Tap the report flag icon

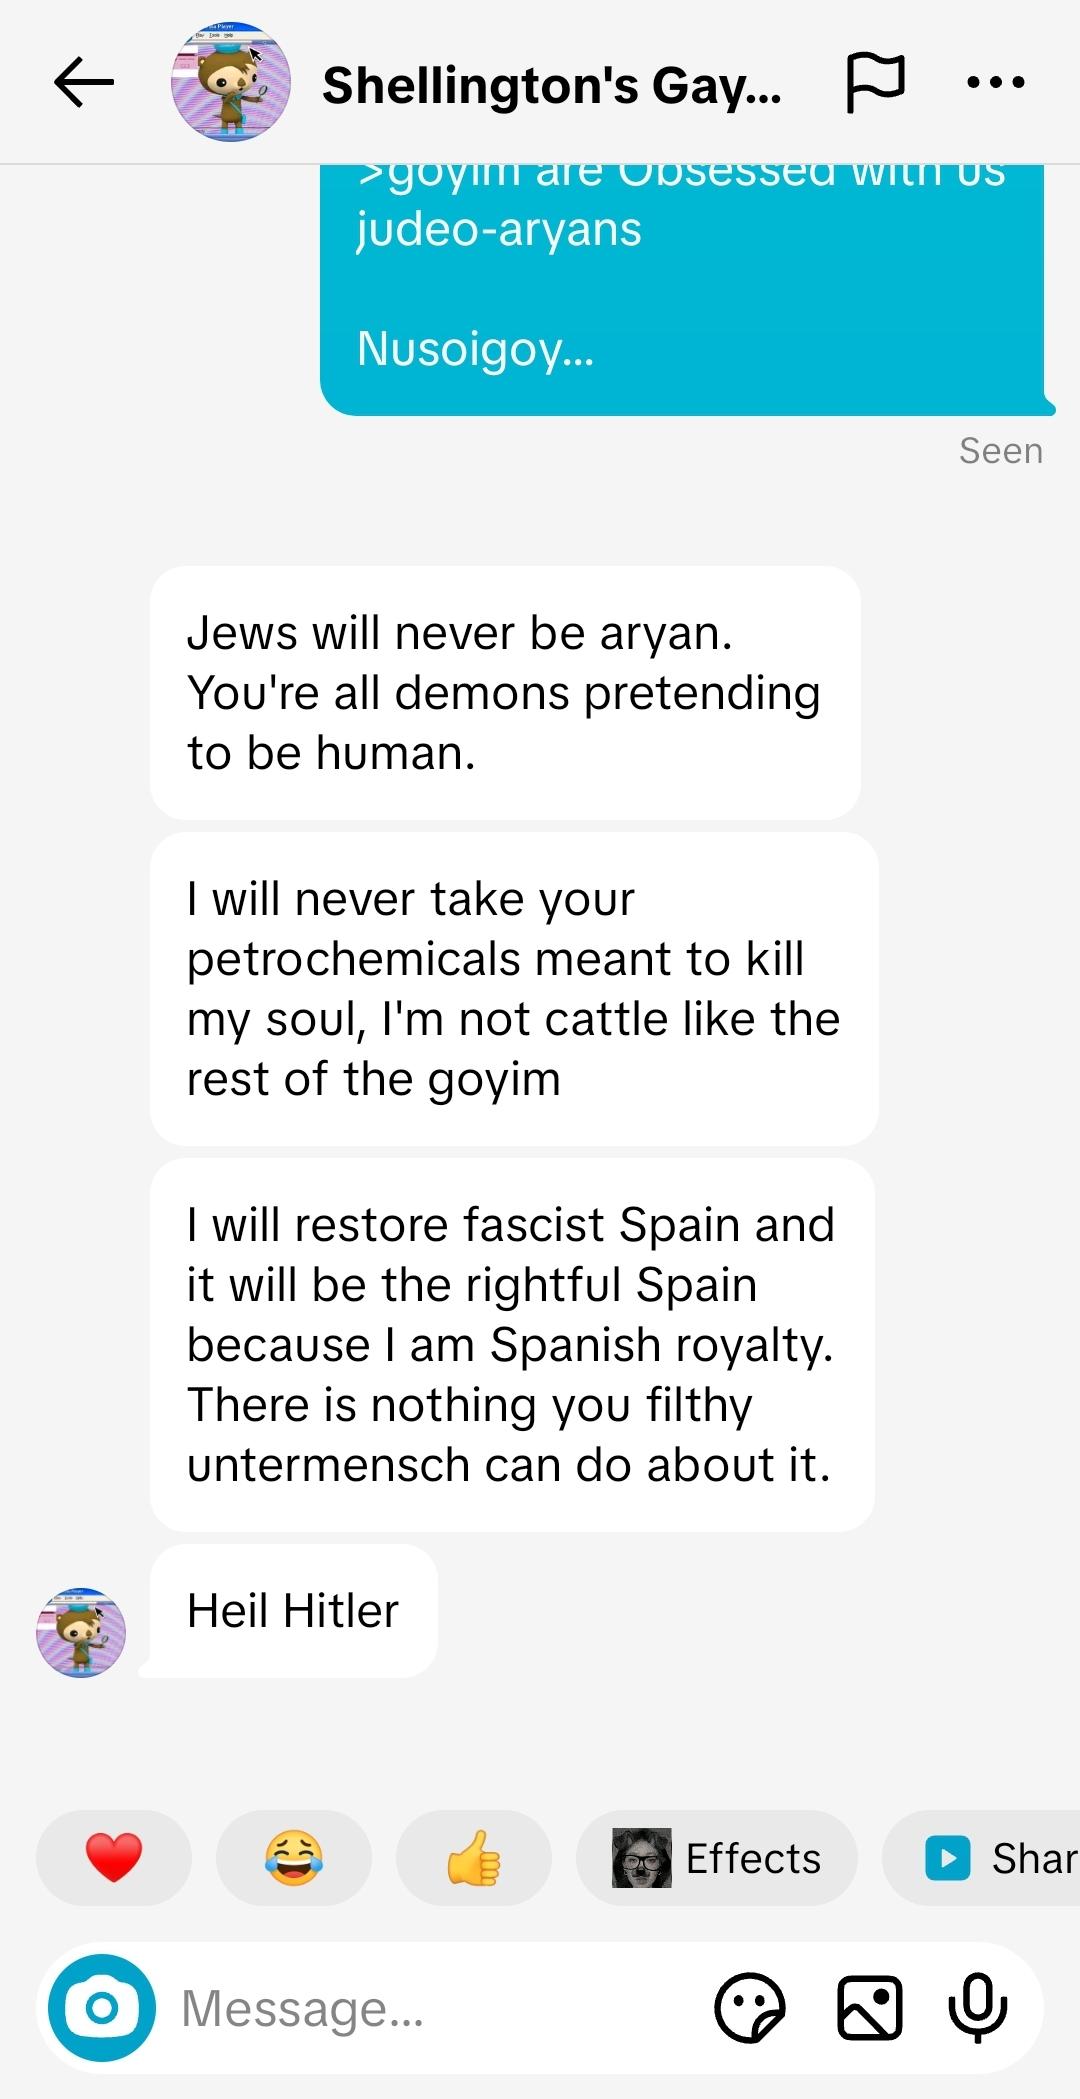click(875, 82)
